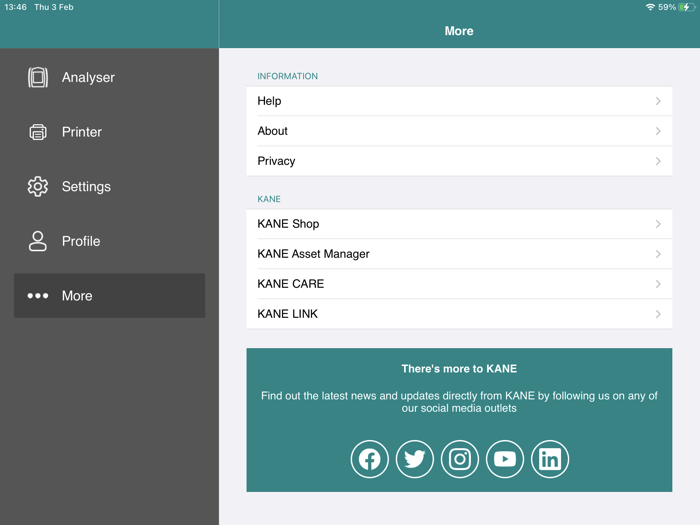Expand the KANE Asset Manager chevron

(658, 254)
